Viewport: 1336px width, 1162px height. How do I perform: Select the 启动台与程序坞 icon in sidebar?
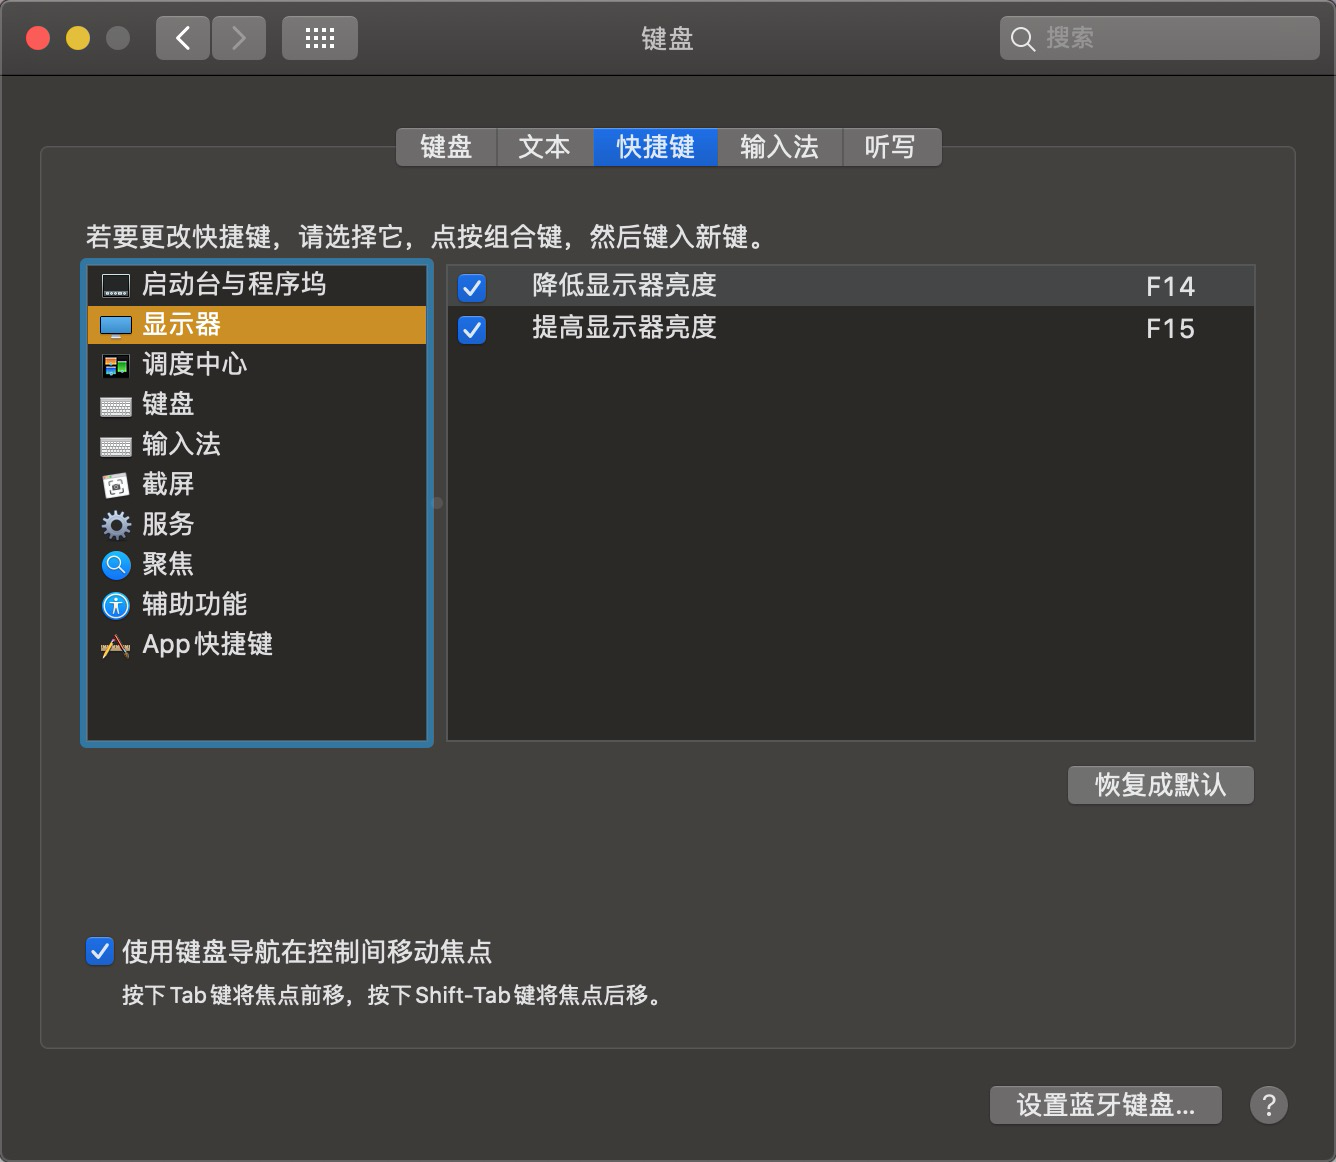(116, 286)
